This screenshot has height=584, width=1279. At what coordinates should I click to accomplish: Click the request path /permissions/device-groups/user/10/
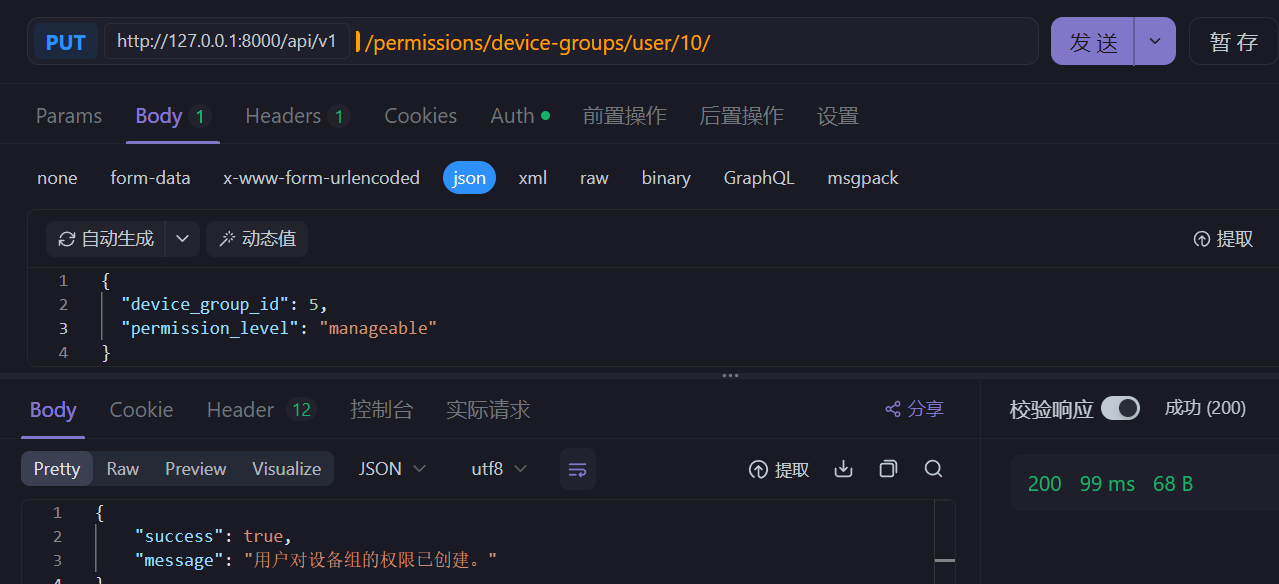coord(537,43)
